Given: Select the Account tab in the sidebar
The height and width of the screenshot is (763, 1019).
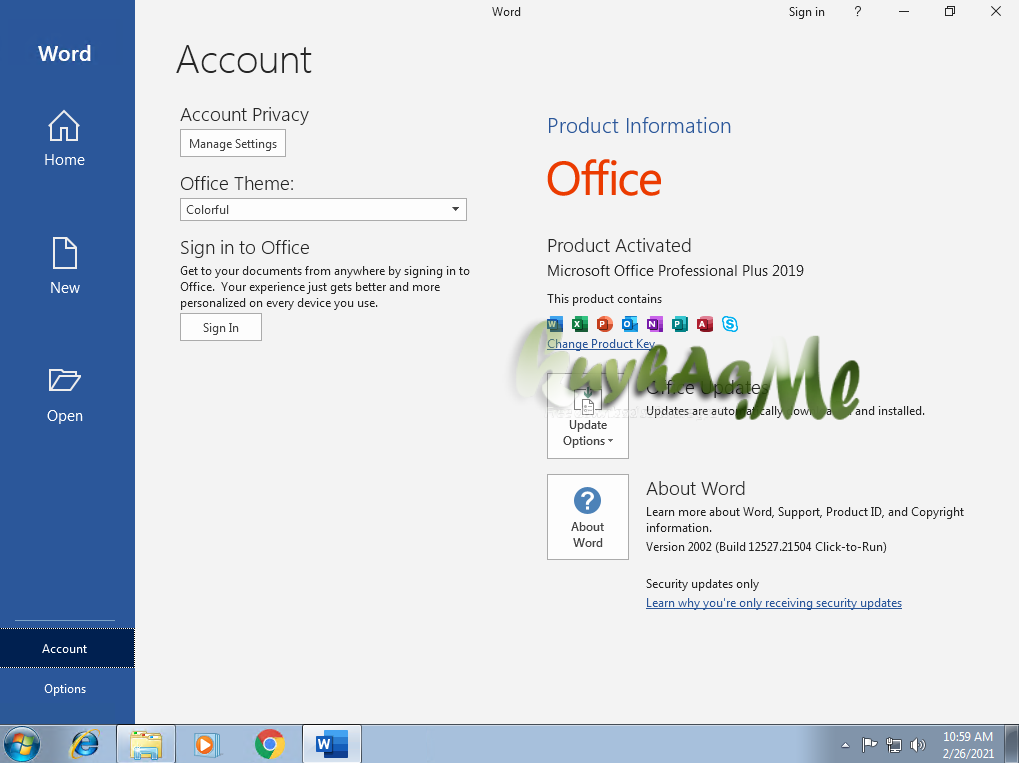Looking at the screenshot, I should 67,648.
